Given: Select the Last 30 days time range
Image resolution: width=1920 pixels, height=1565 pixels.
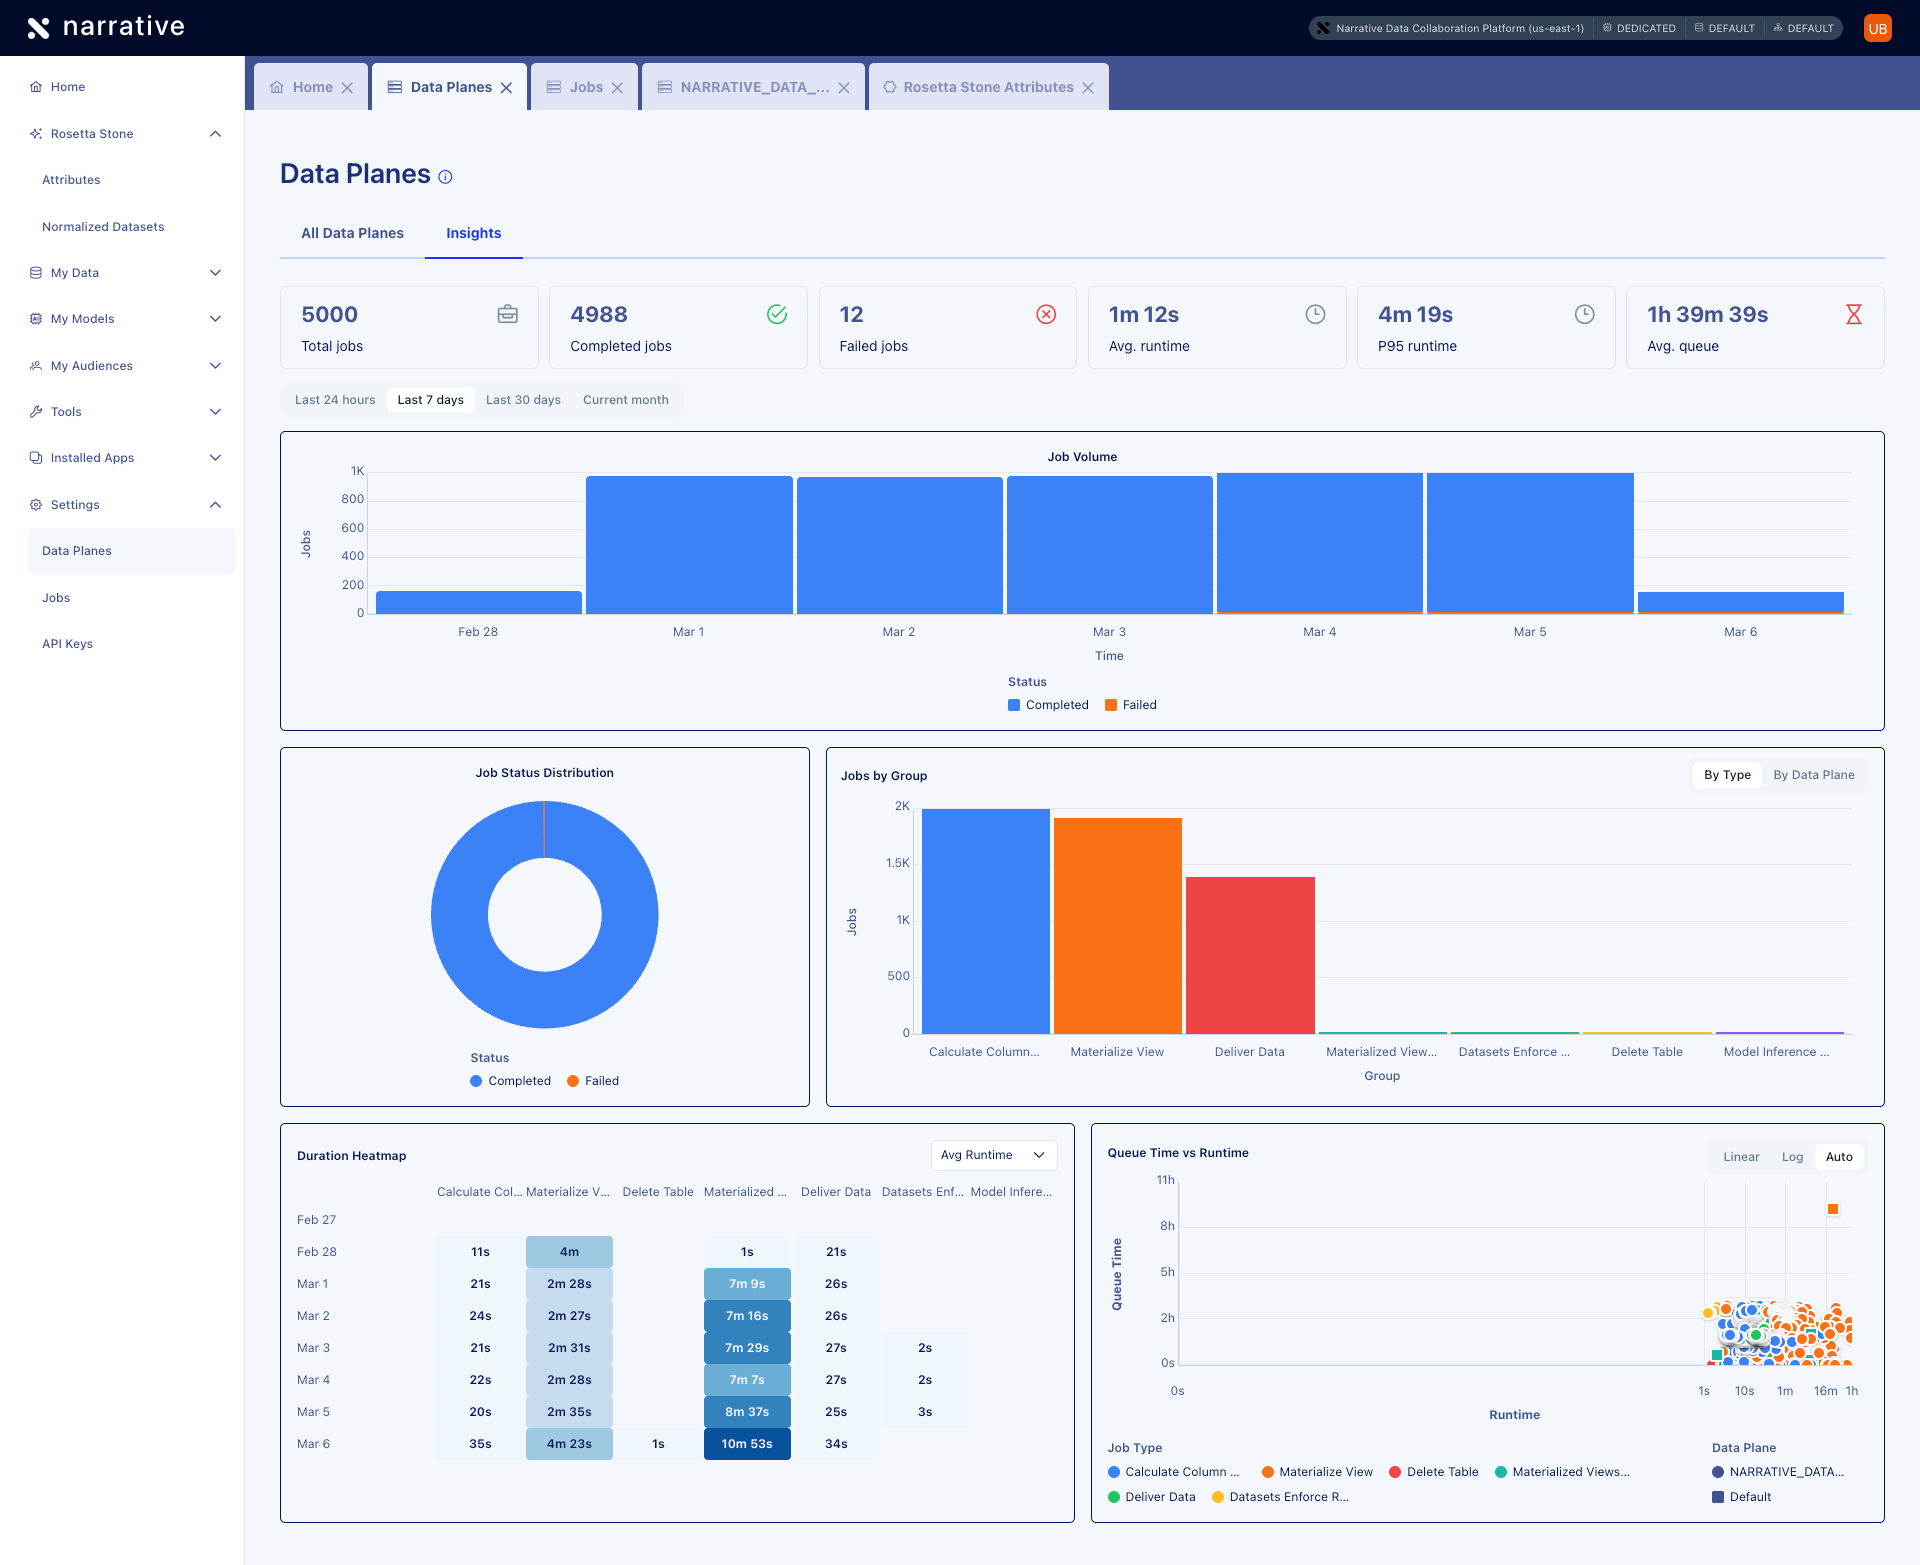Looking at the screenshot, I should click(x=523, y=399).
